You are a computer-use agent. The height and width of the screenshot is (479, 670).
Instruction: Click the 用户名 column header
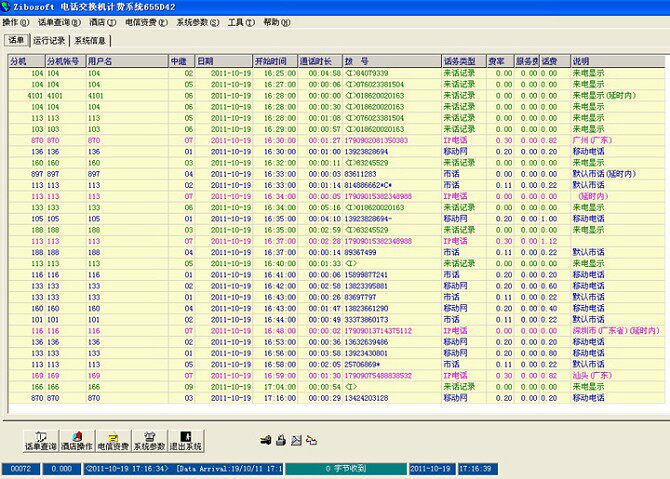127,61
